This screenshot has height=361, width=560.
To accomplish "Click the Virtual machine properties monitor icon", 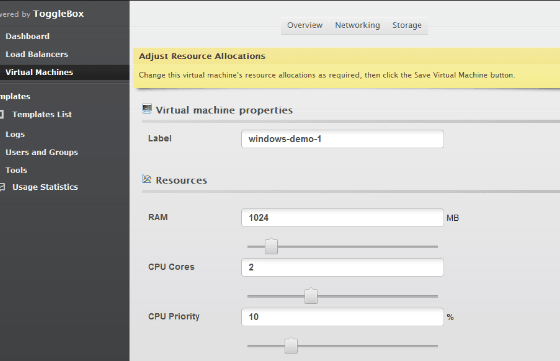I will click(147, 109).
